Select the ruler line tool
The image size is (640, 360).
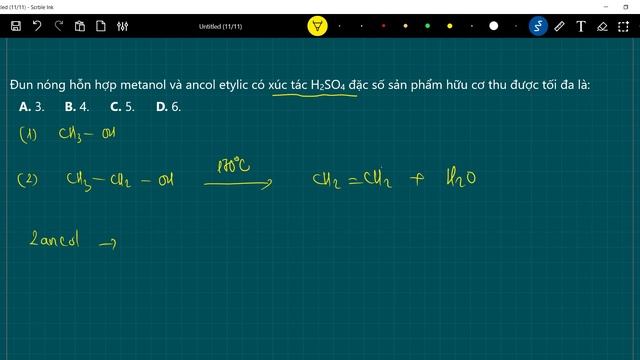tap(559, 26)
